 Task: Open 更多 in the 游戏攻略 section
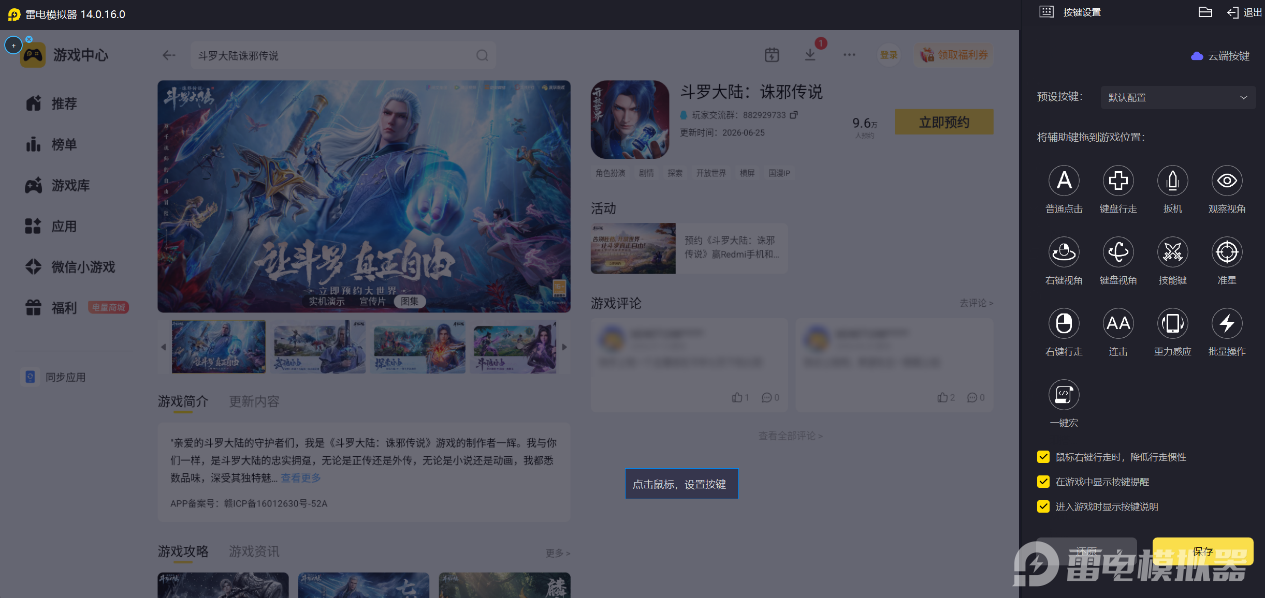[x=558, y=553]
